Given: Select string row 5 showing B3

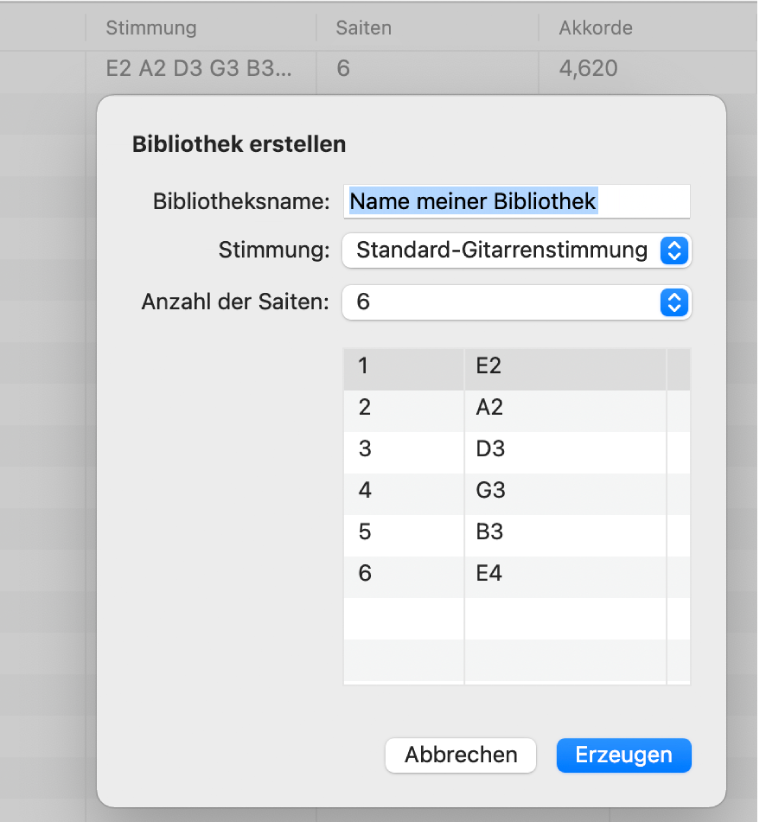Looking at the screenshot, I should point(490,532).
